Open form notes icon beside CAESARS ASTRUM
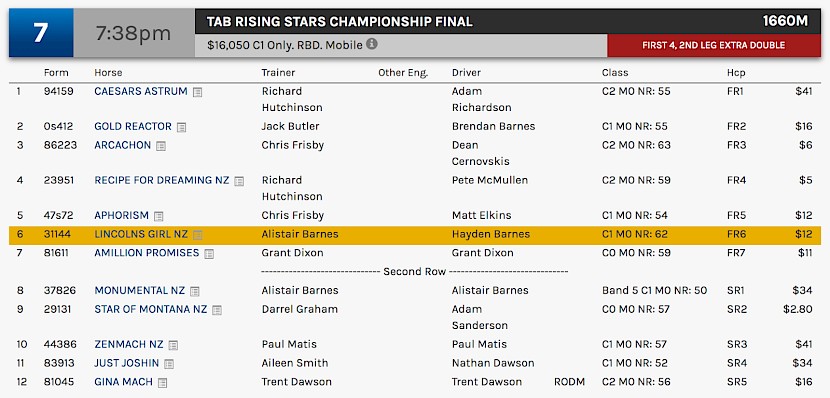This screenshot has width=830, height=398. click(197, 93)
